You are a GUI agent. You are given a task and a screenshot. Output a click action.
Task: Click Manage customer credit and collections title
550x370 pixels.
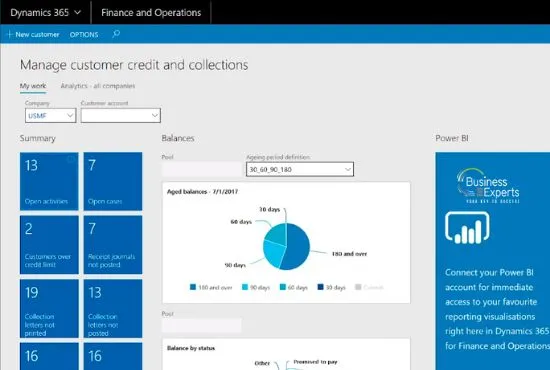pyautogui.click(x=134, y=65)
